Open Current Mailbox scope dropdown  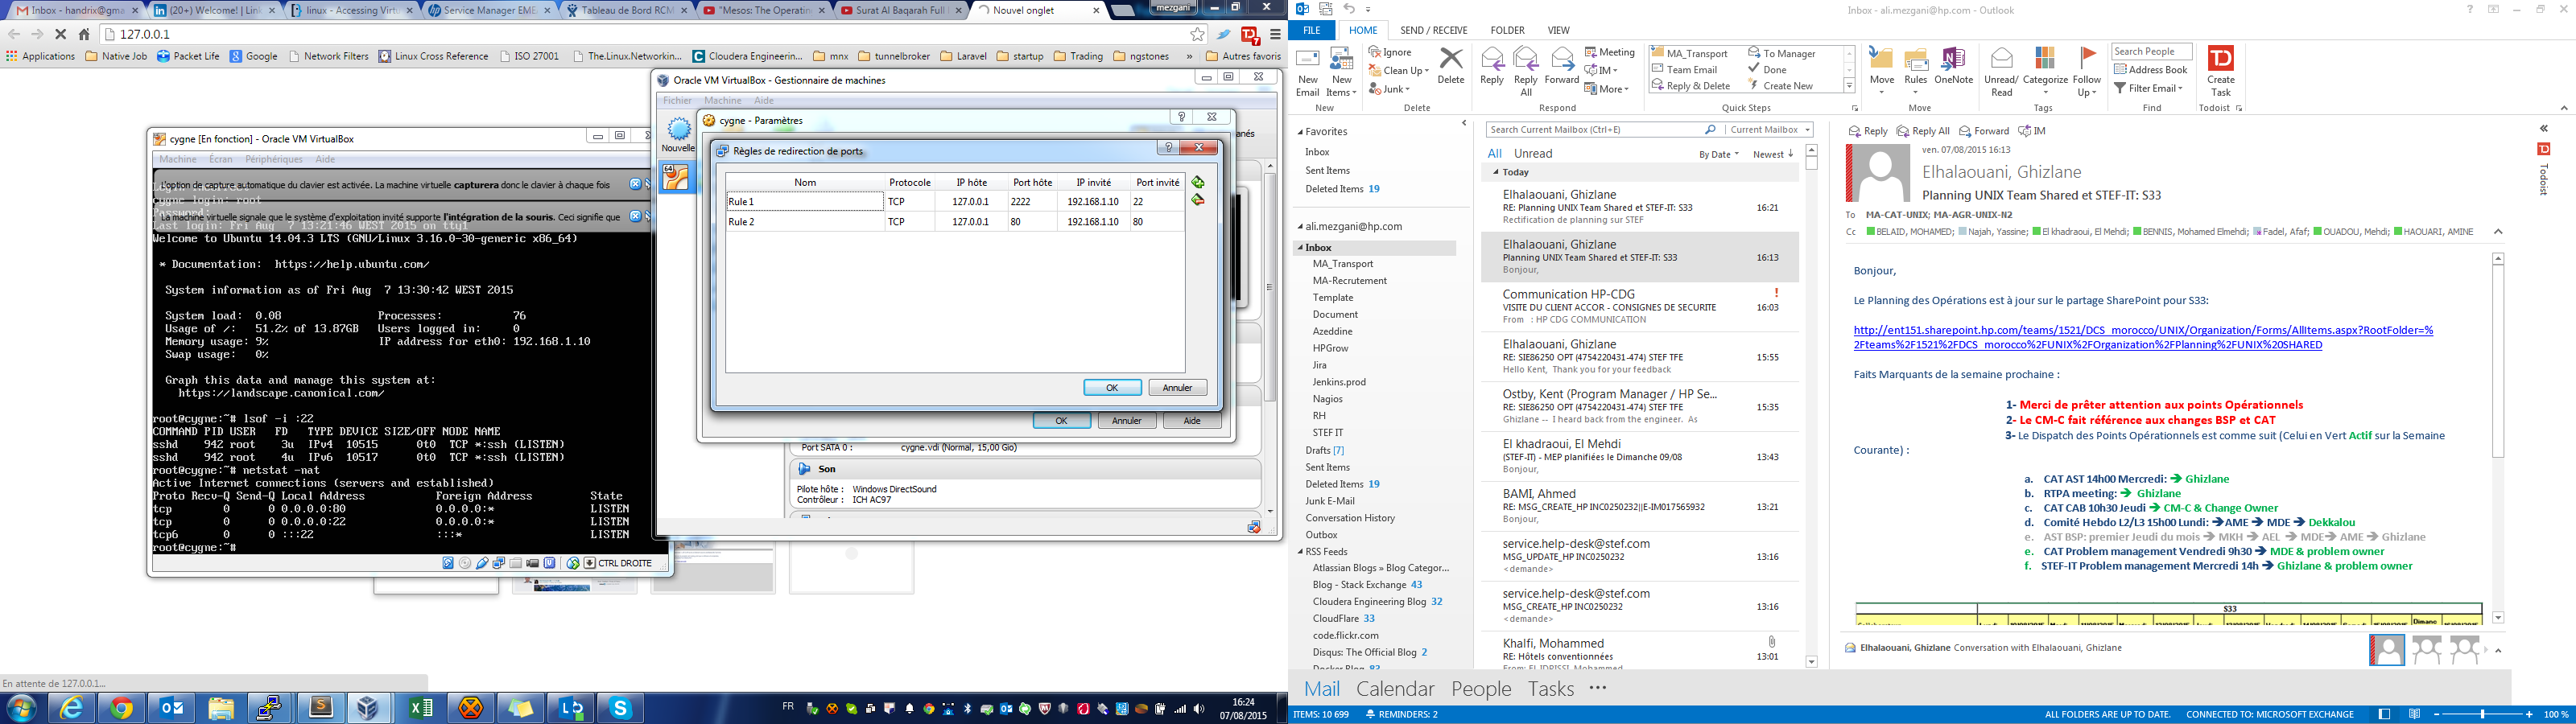pyautogui.click(x=1770, y=130)
